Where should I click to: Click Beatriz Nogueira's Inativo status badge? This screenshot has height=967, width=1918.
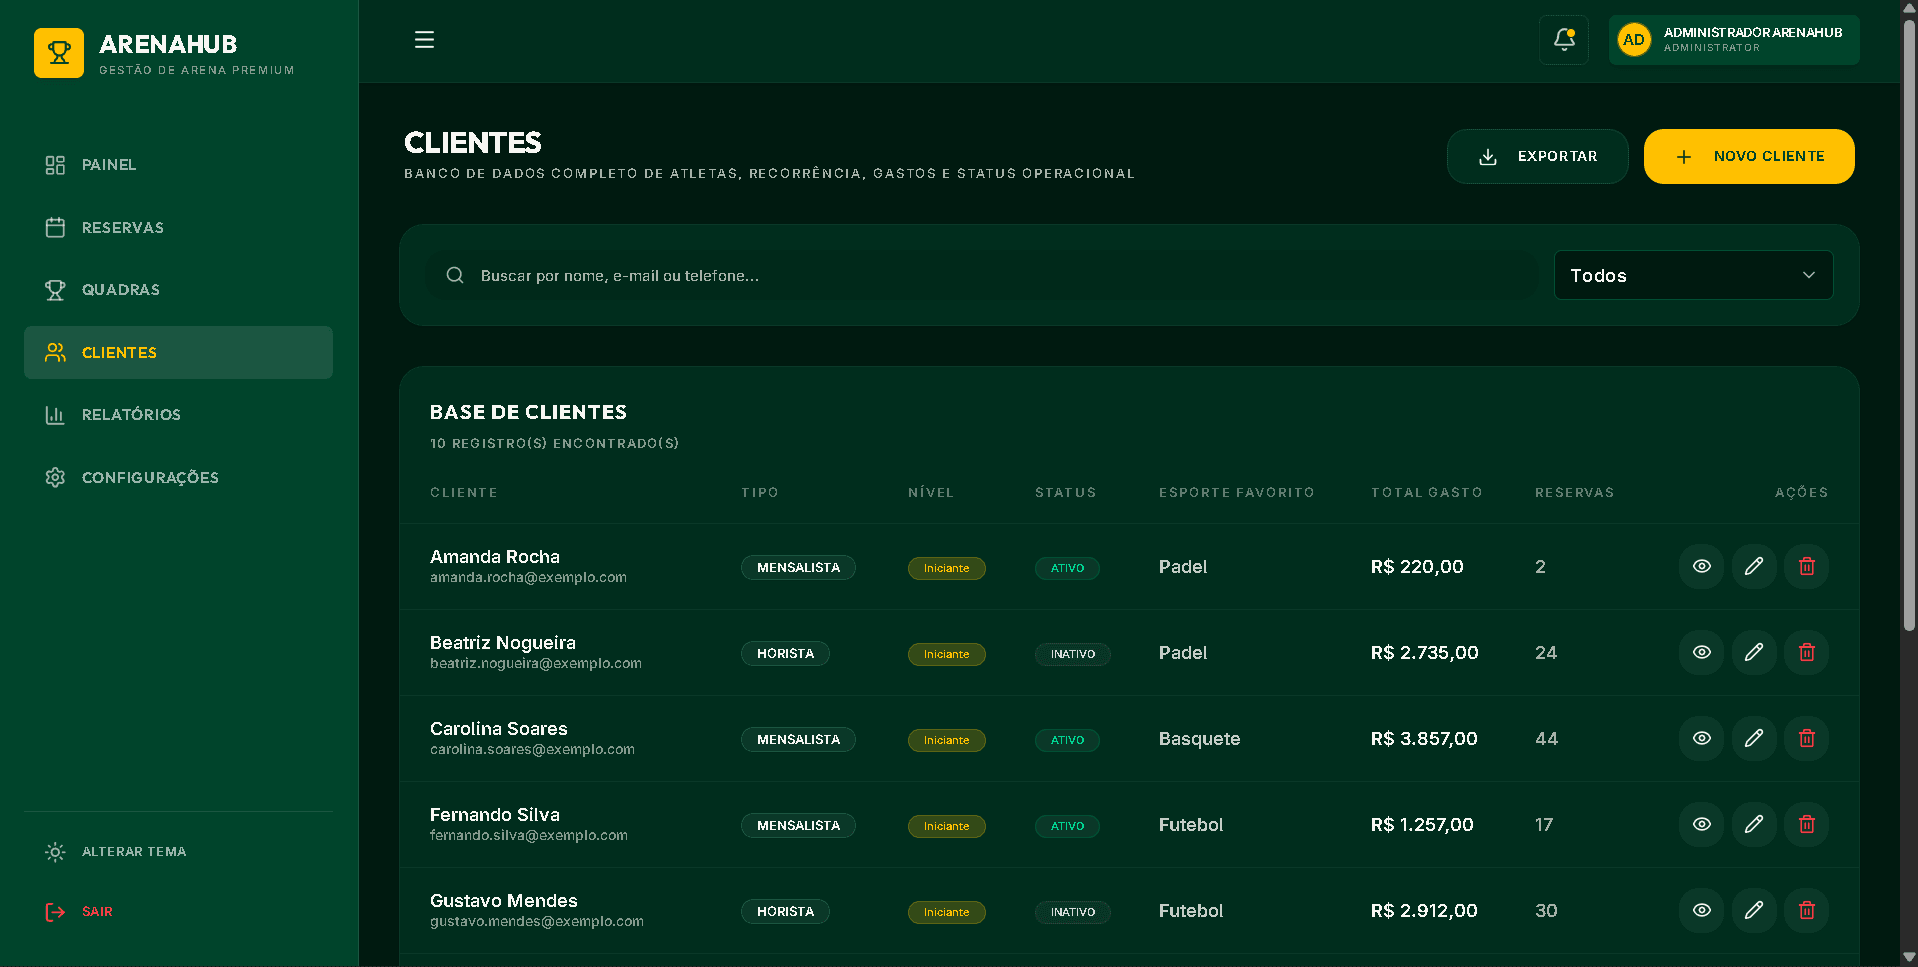(x=1073, y=654)
